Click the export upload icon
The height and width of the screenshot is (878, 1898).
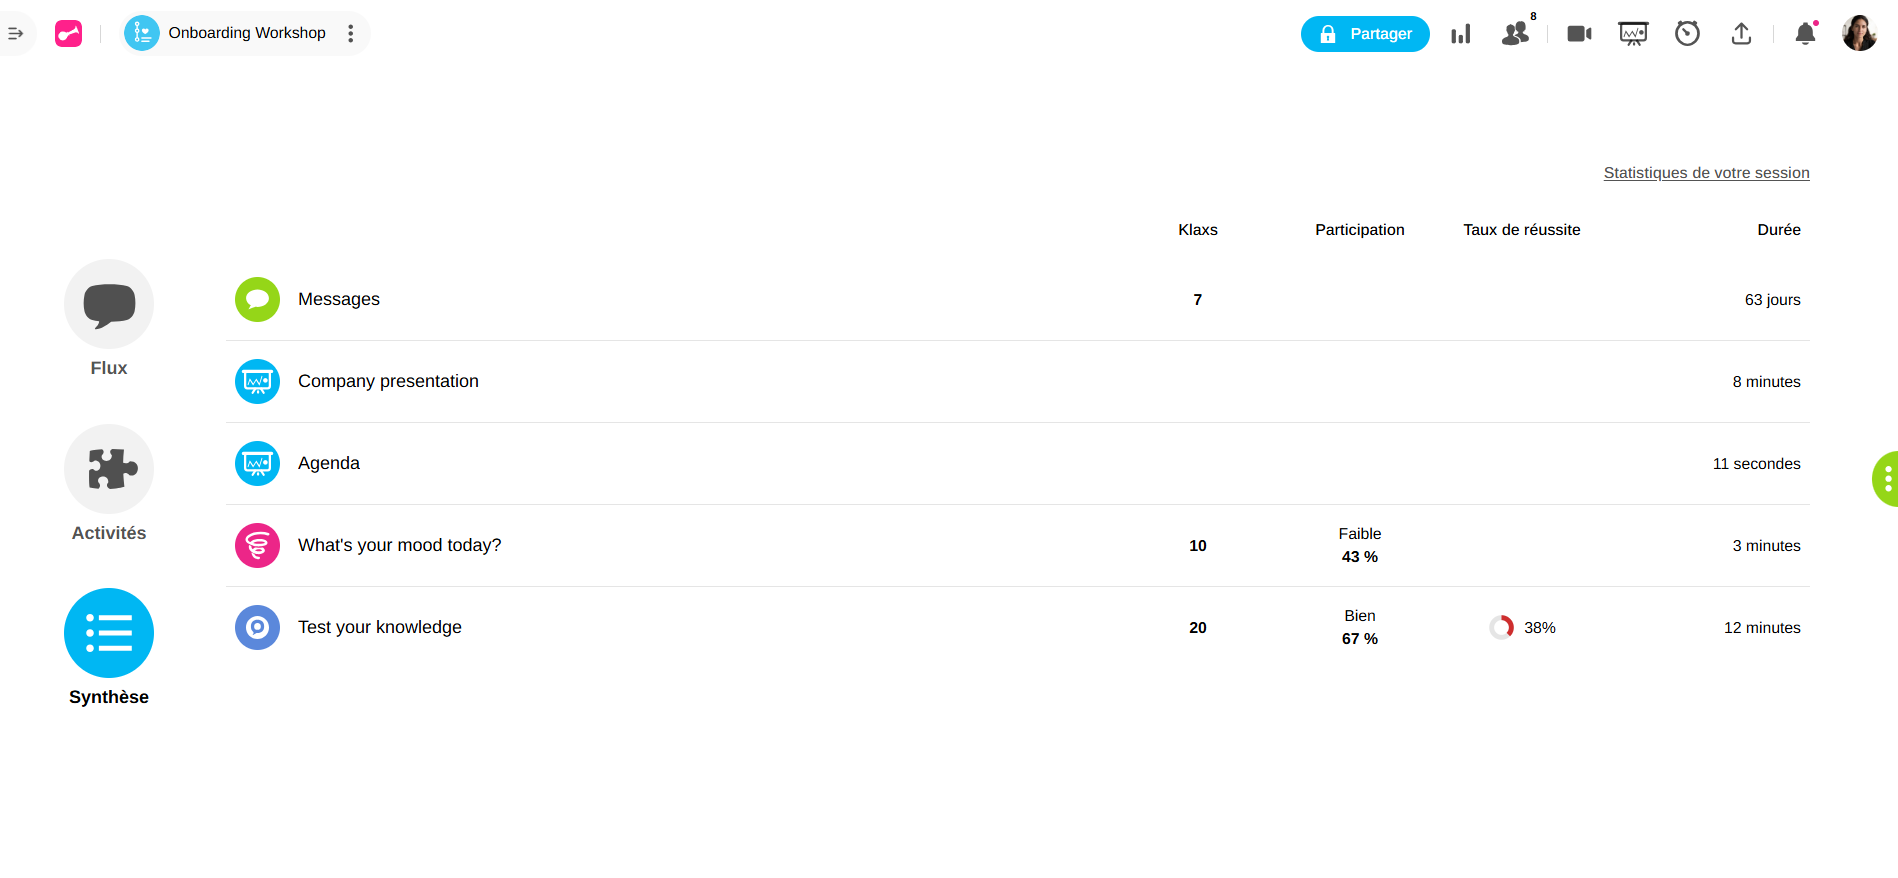[x=1741, y=34]
